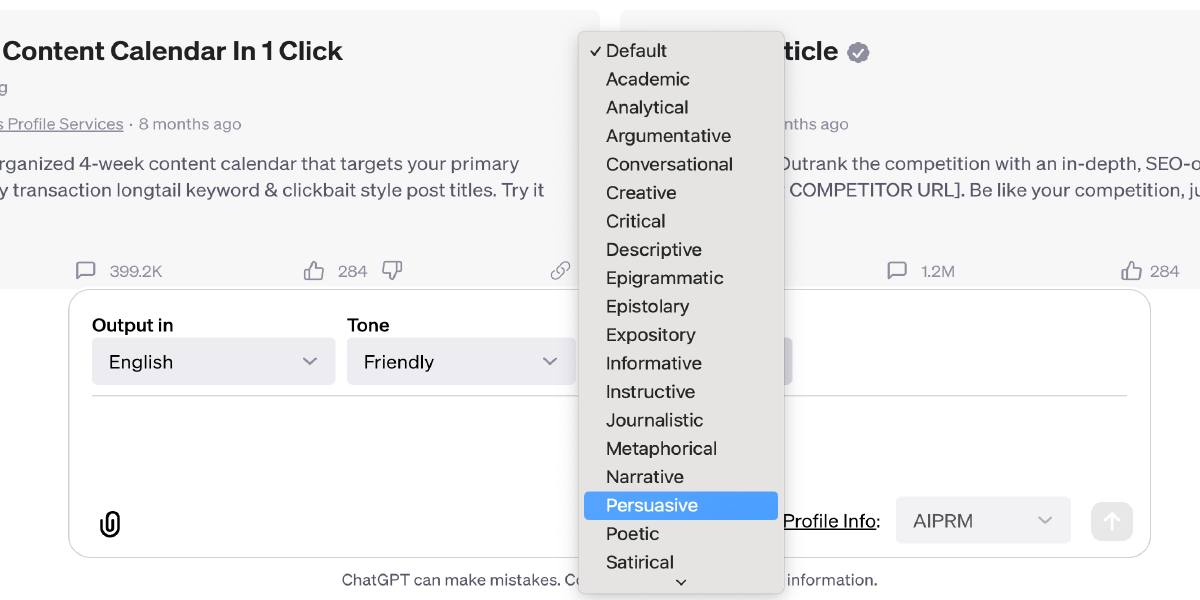Select Satirical in the dropdown list
This screenshot has width=1200, height=600.
tap(640, 562)
